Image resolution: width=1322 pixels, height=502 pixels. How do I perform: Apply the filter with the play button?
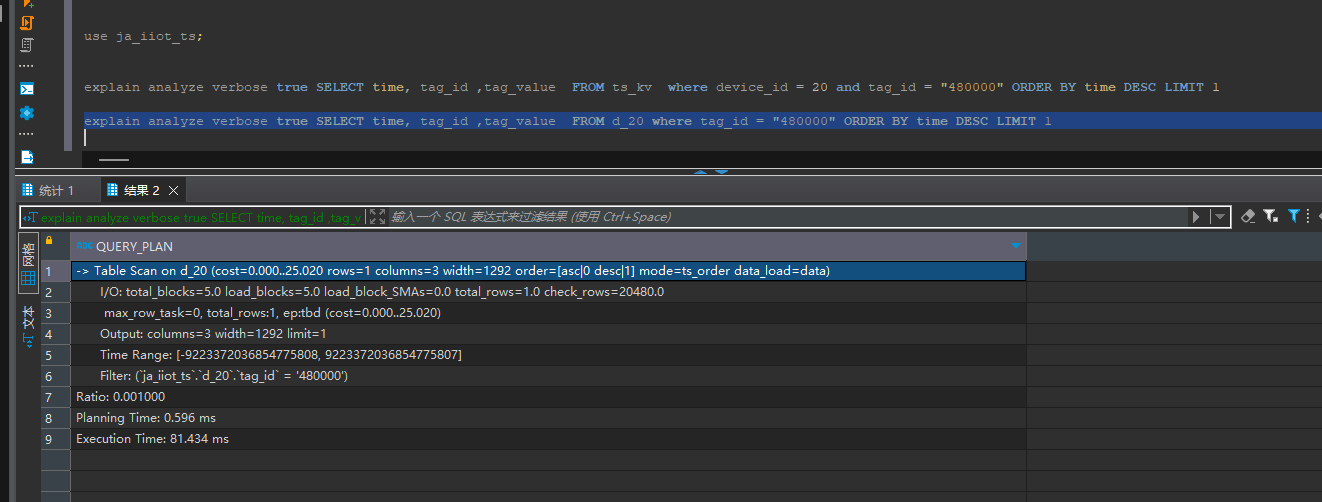pyautogui.click(x=1196, y=217)
